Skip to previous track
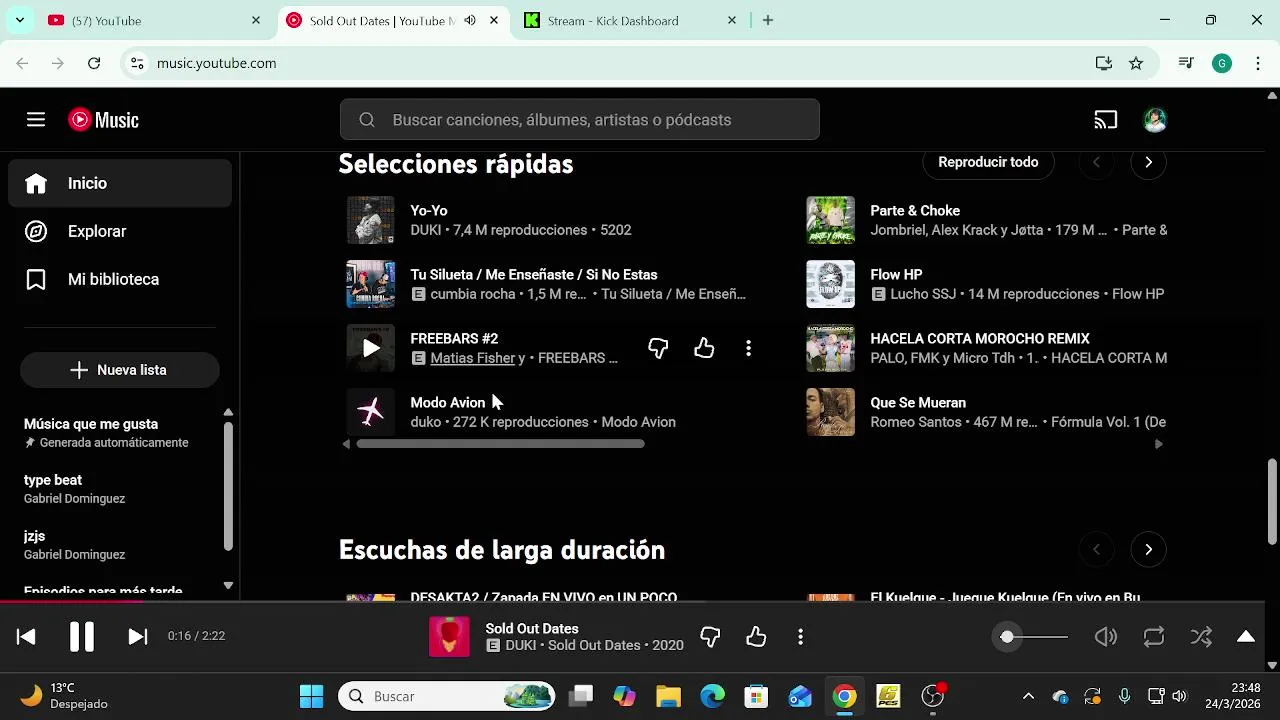The image size is (1280, 720). tap(26, 636)
